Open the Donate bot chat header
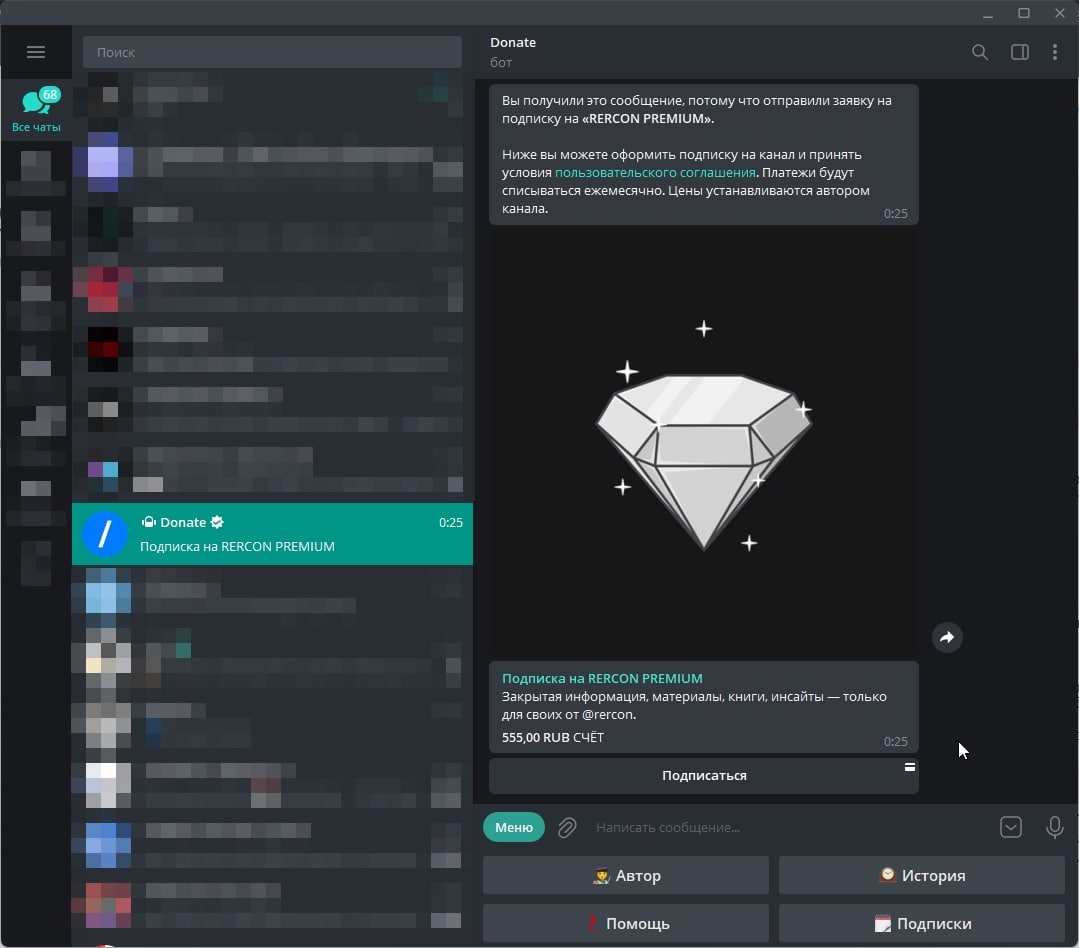Viewport: 1079px width, 948px height. [x=513, y=52]
